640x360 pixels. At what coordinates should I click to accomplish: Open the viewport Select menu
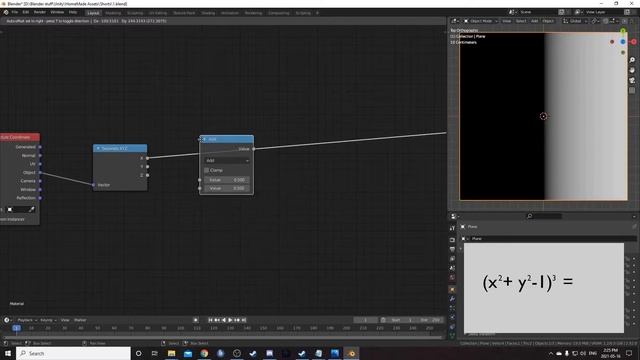521,21
